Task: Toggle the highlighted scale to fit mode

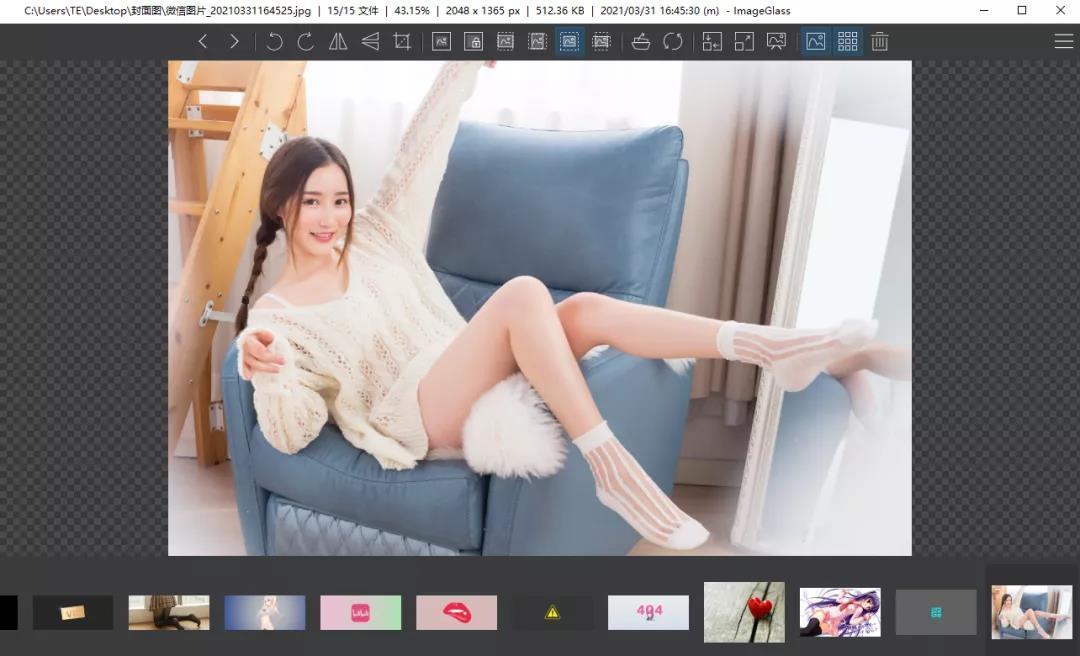Action: pos(570,41)
